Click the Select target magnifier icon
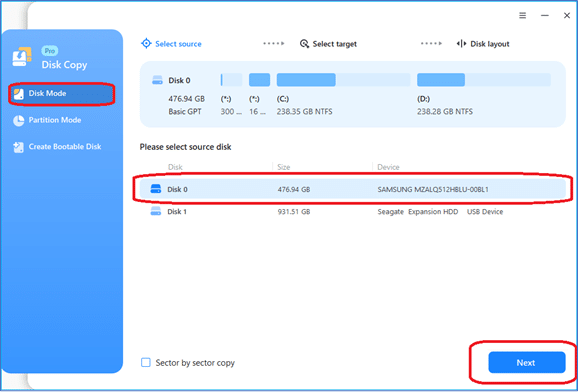This screenshot has width=578, height=392. click(x=304, y=44)
